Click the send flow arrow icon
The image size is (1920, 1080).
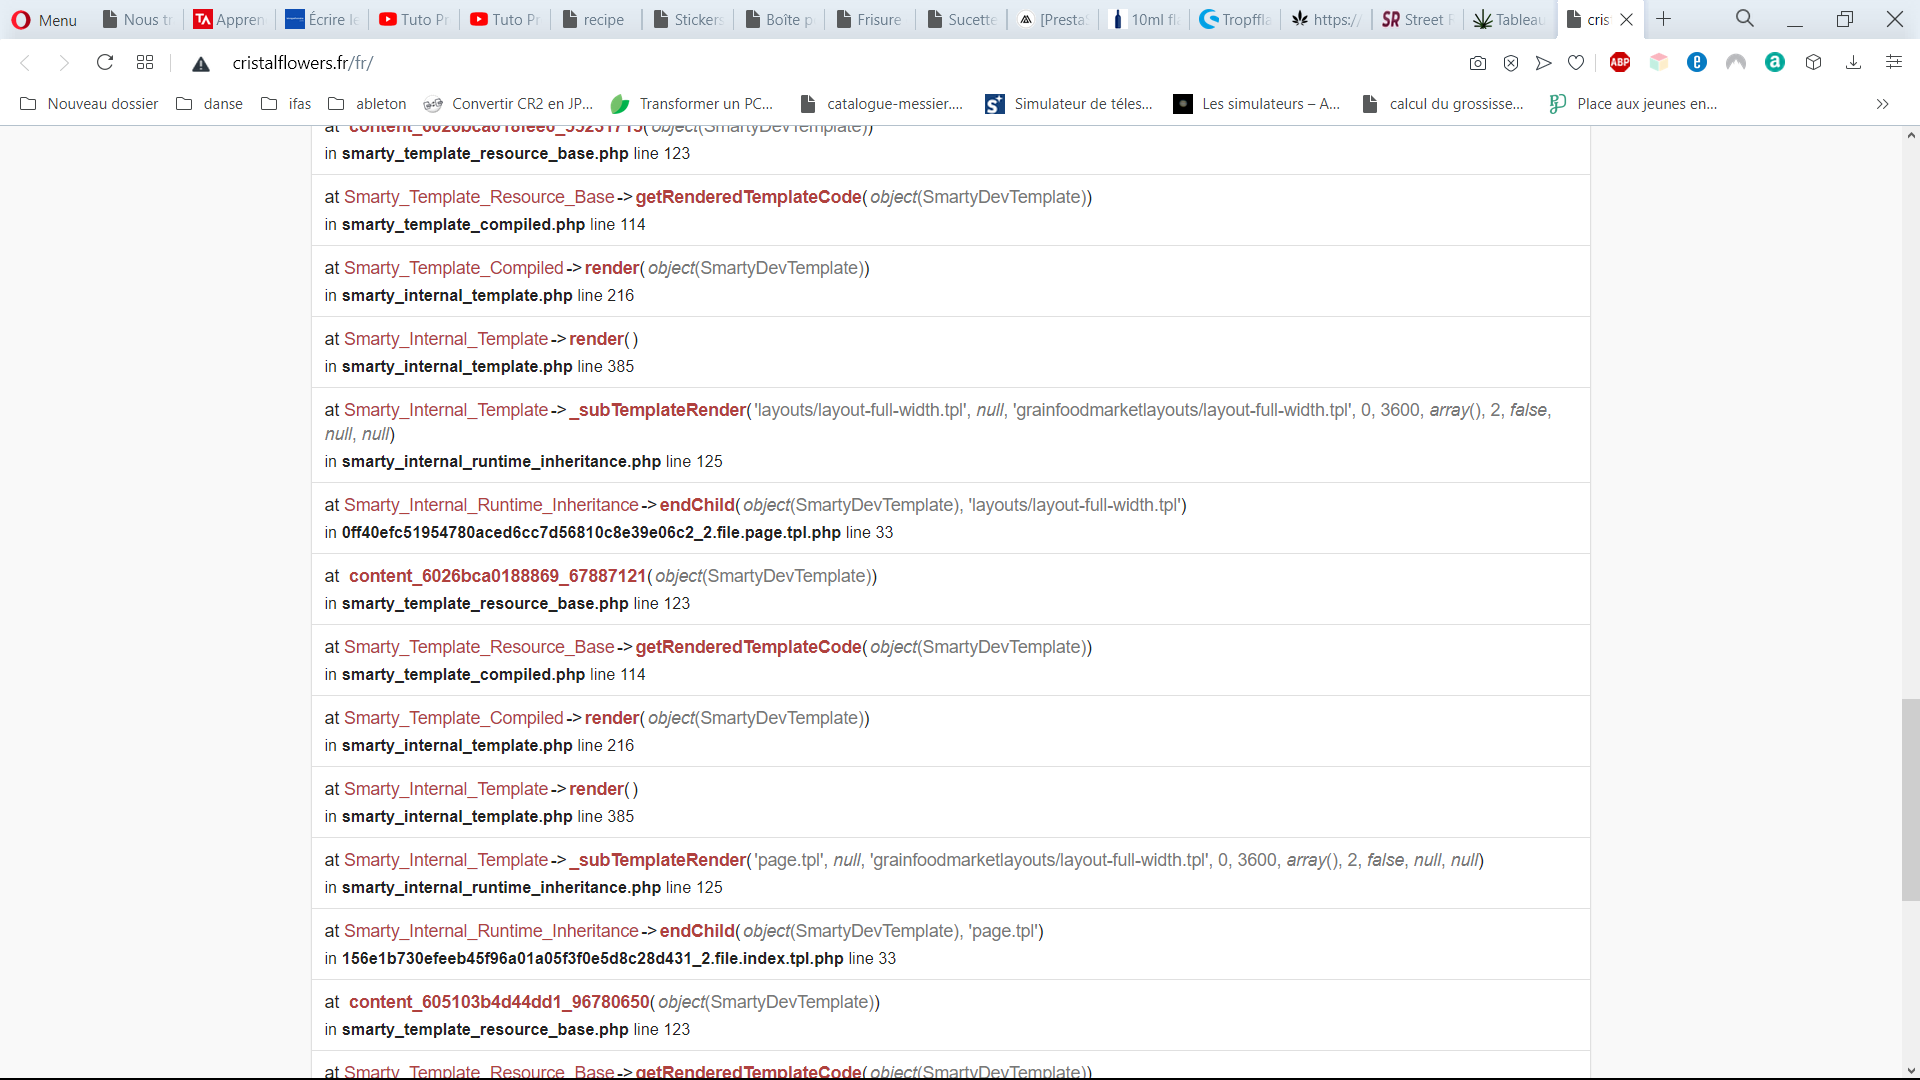(x=1543, y=63)
